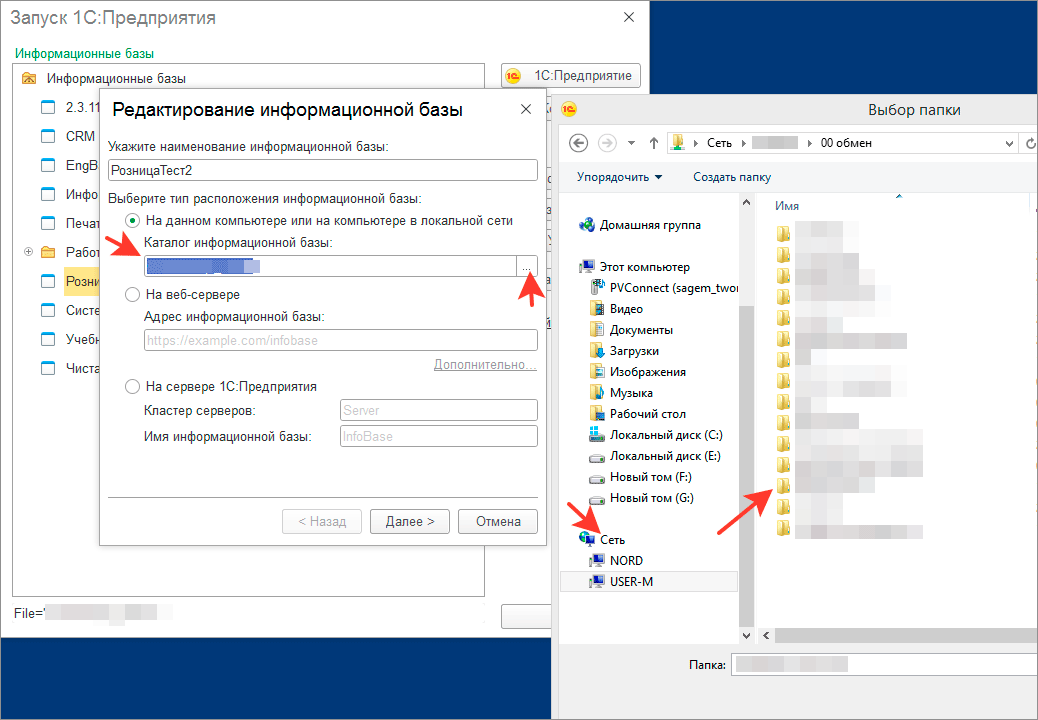1038x720 pixels.
Task: Click the 'Отмена' button
Action: click(x=498, y=521)
